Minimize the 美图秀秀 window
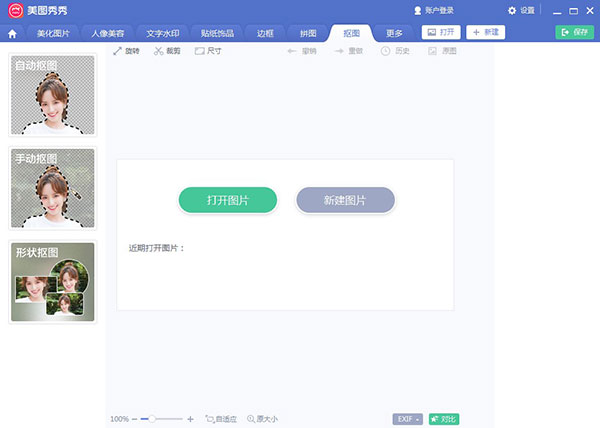Image resolution: width=600 pixels, height=428 pixels. (557, 11)
